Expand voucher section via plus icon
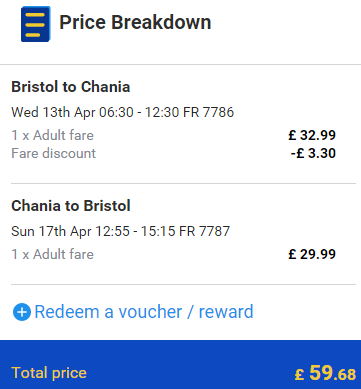 coord(22,312)
